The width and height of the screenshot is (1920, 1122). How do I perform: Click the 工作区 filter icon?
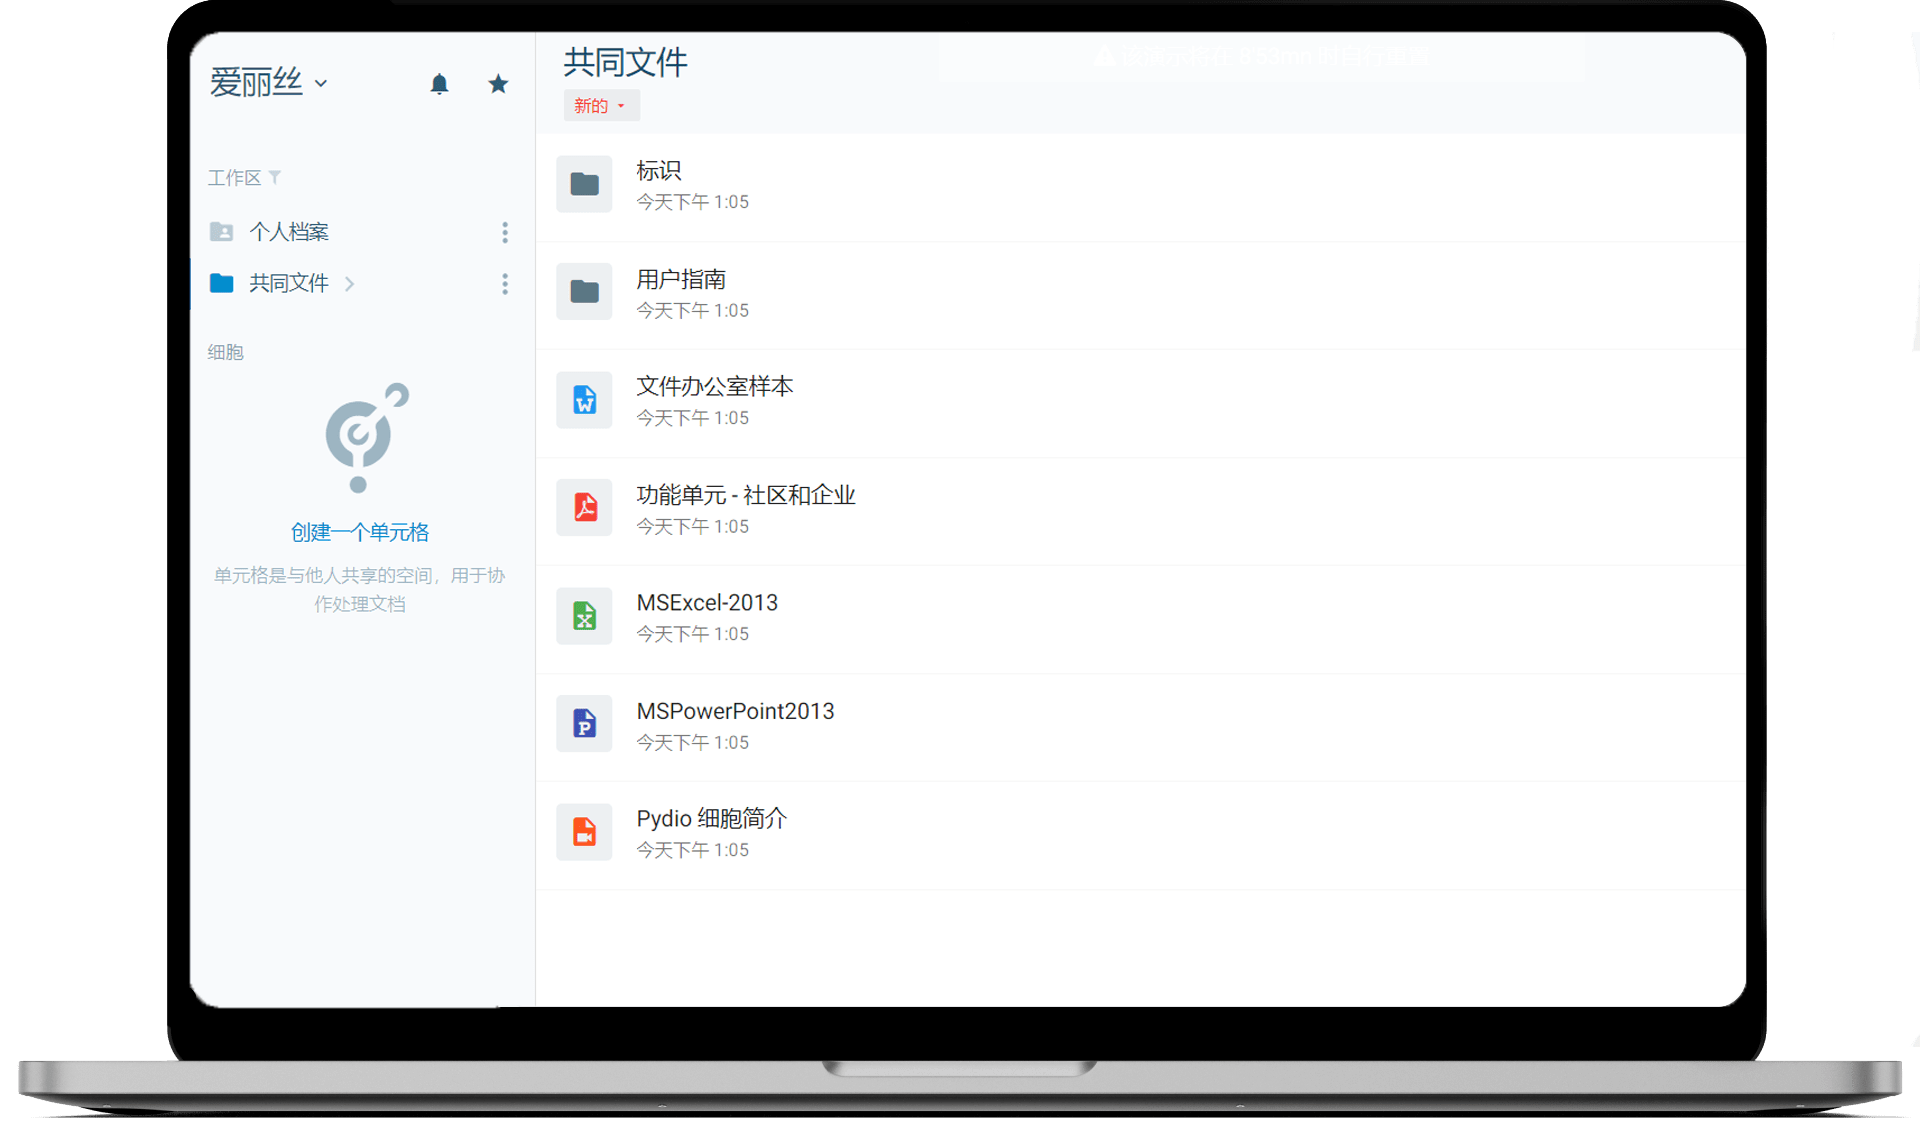tap(275, 177)
